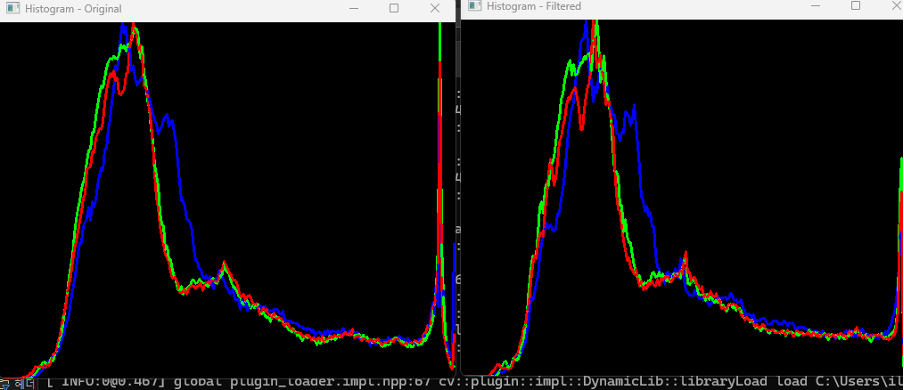904x390 pixels.
Task: Close the Histogram - Original window
Action: (x=435, y=8)
